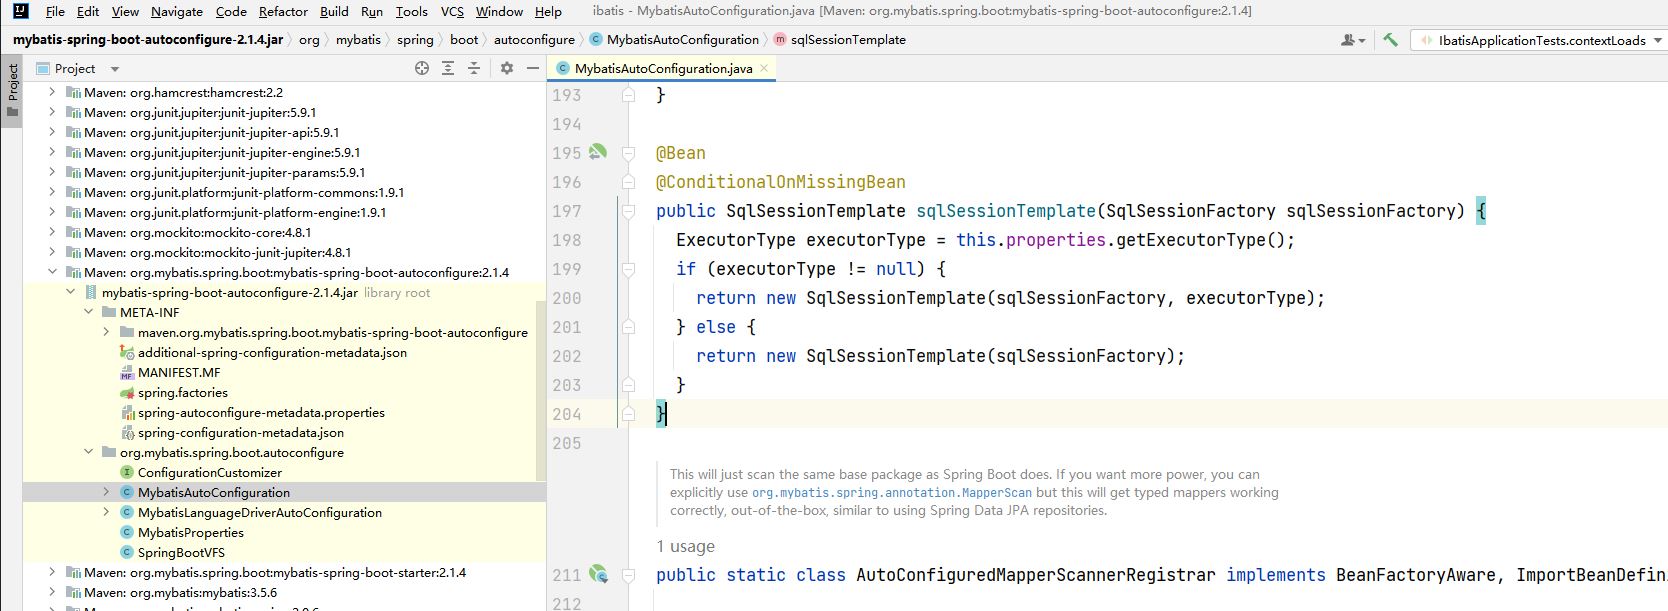Click breadcrumb mybatis-spring-boot-autoconfigure-2.1.4.jar
Screen dimensions: 1668x611
tap(148, 40)
